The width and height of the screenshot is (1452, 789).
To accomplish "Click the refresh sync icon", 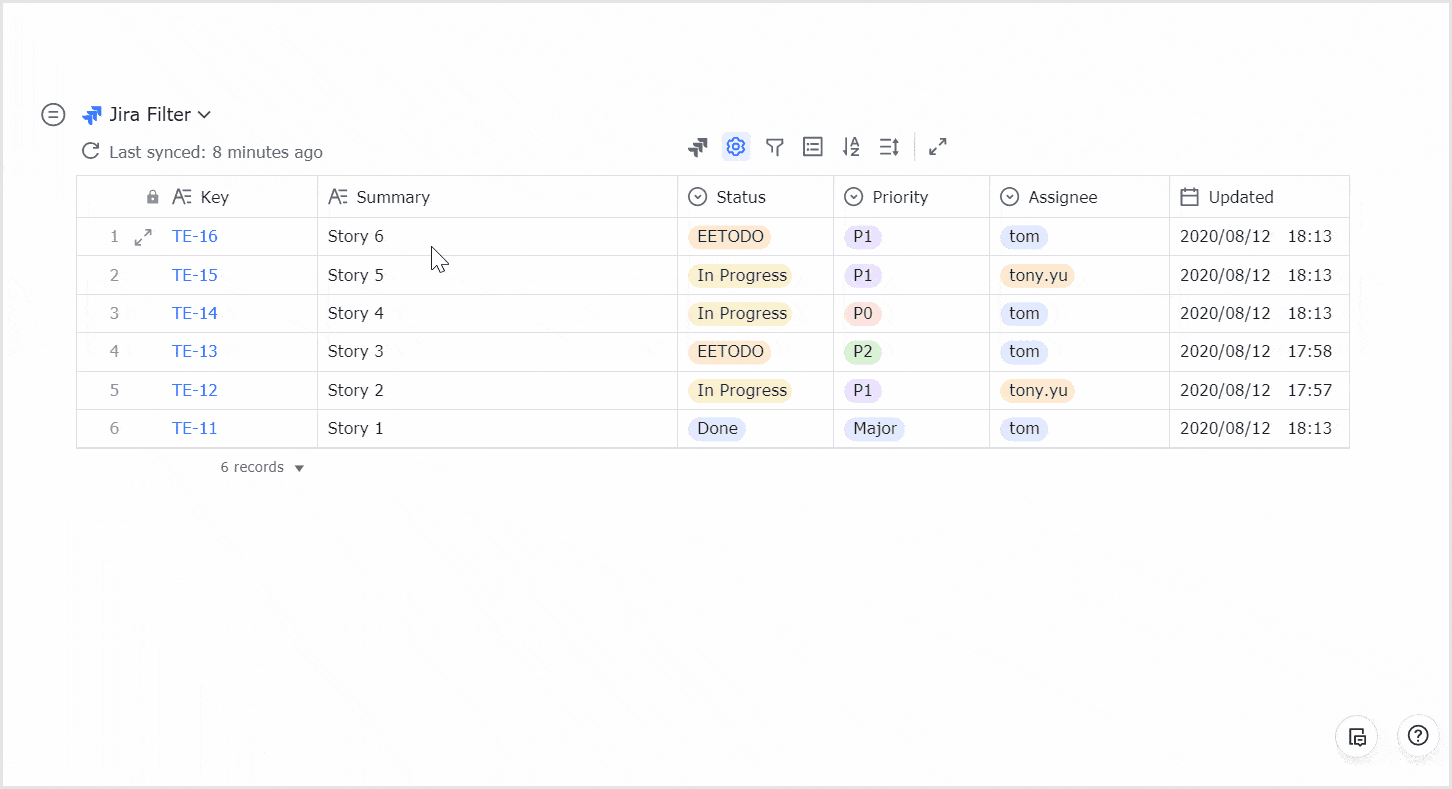I will [91, 152].
